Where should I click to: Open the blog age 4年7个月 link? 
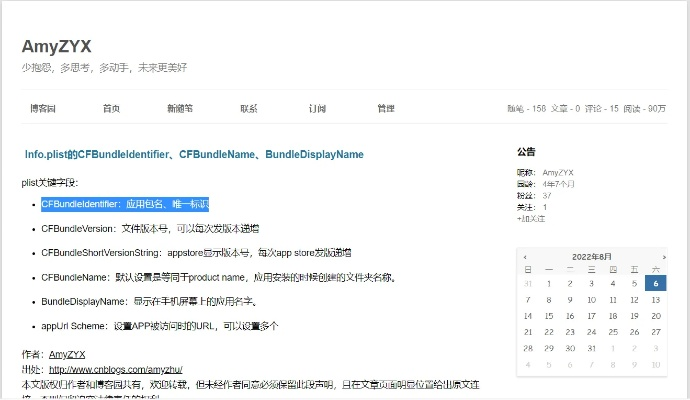[x=559, y=184]
